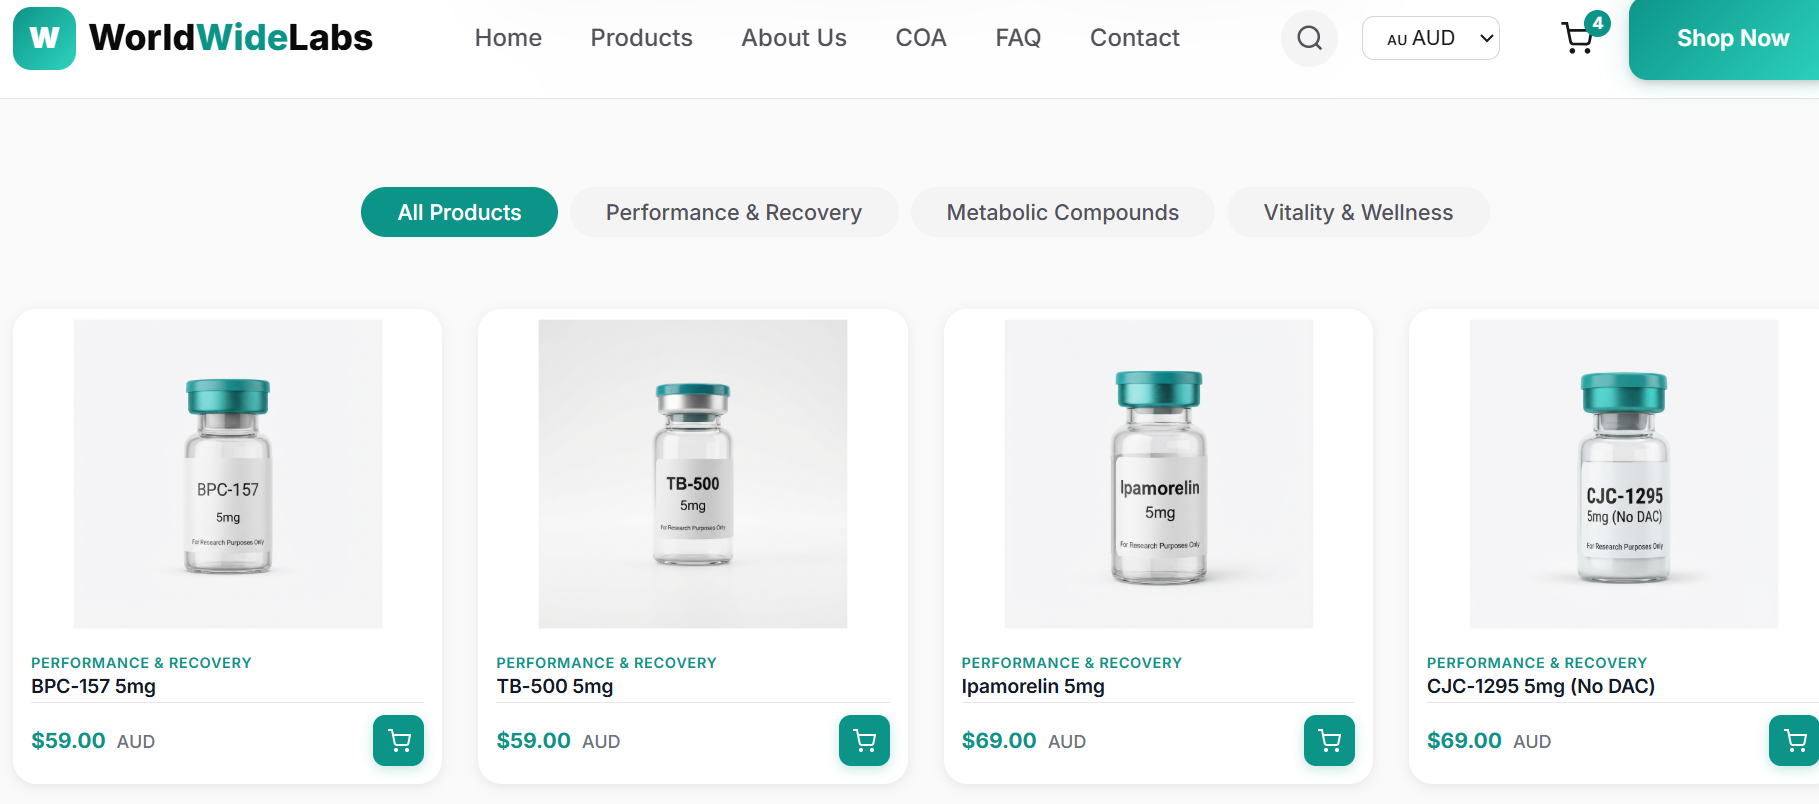
Task: Open the COA page link
Action: 921,38
